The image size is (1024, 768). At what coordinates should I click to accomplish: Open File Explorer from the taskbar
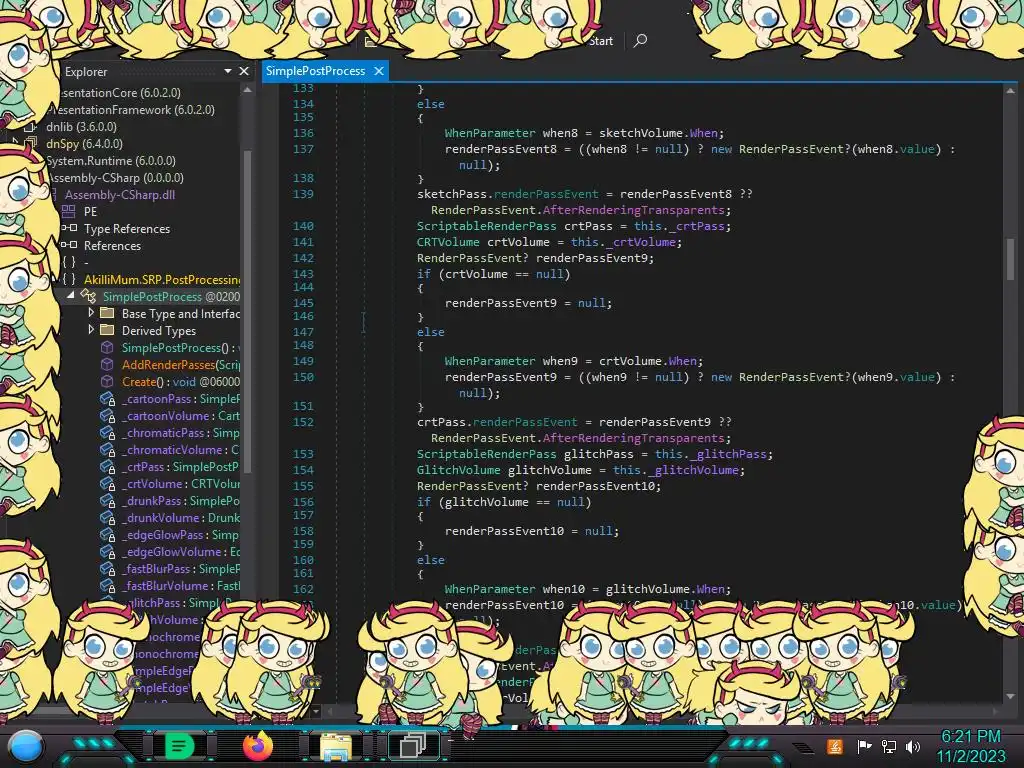[336, 747]
